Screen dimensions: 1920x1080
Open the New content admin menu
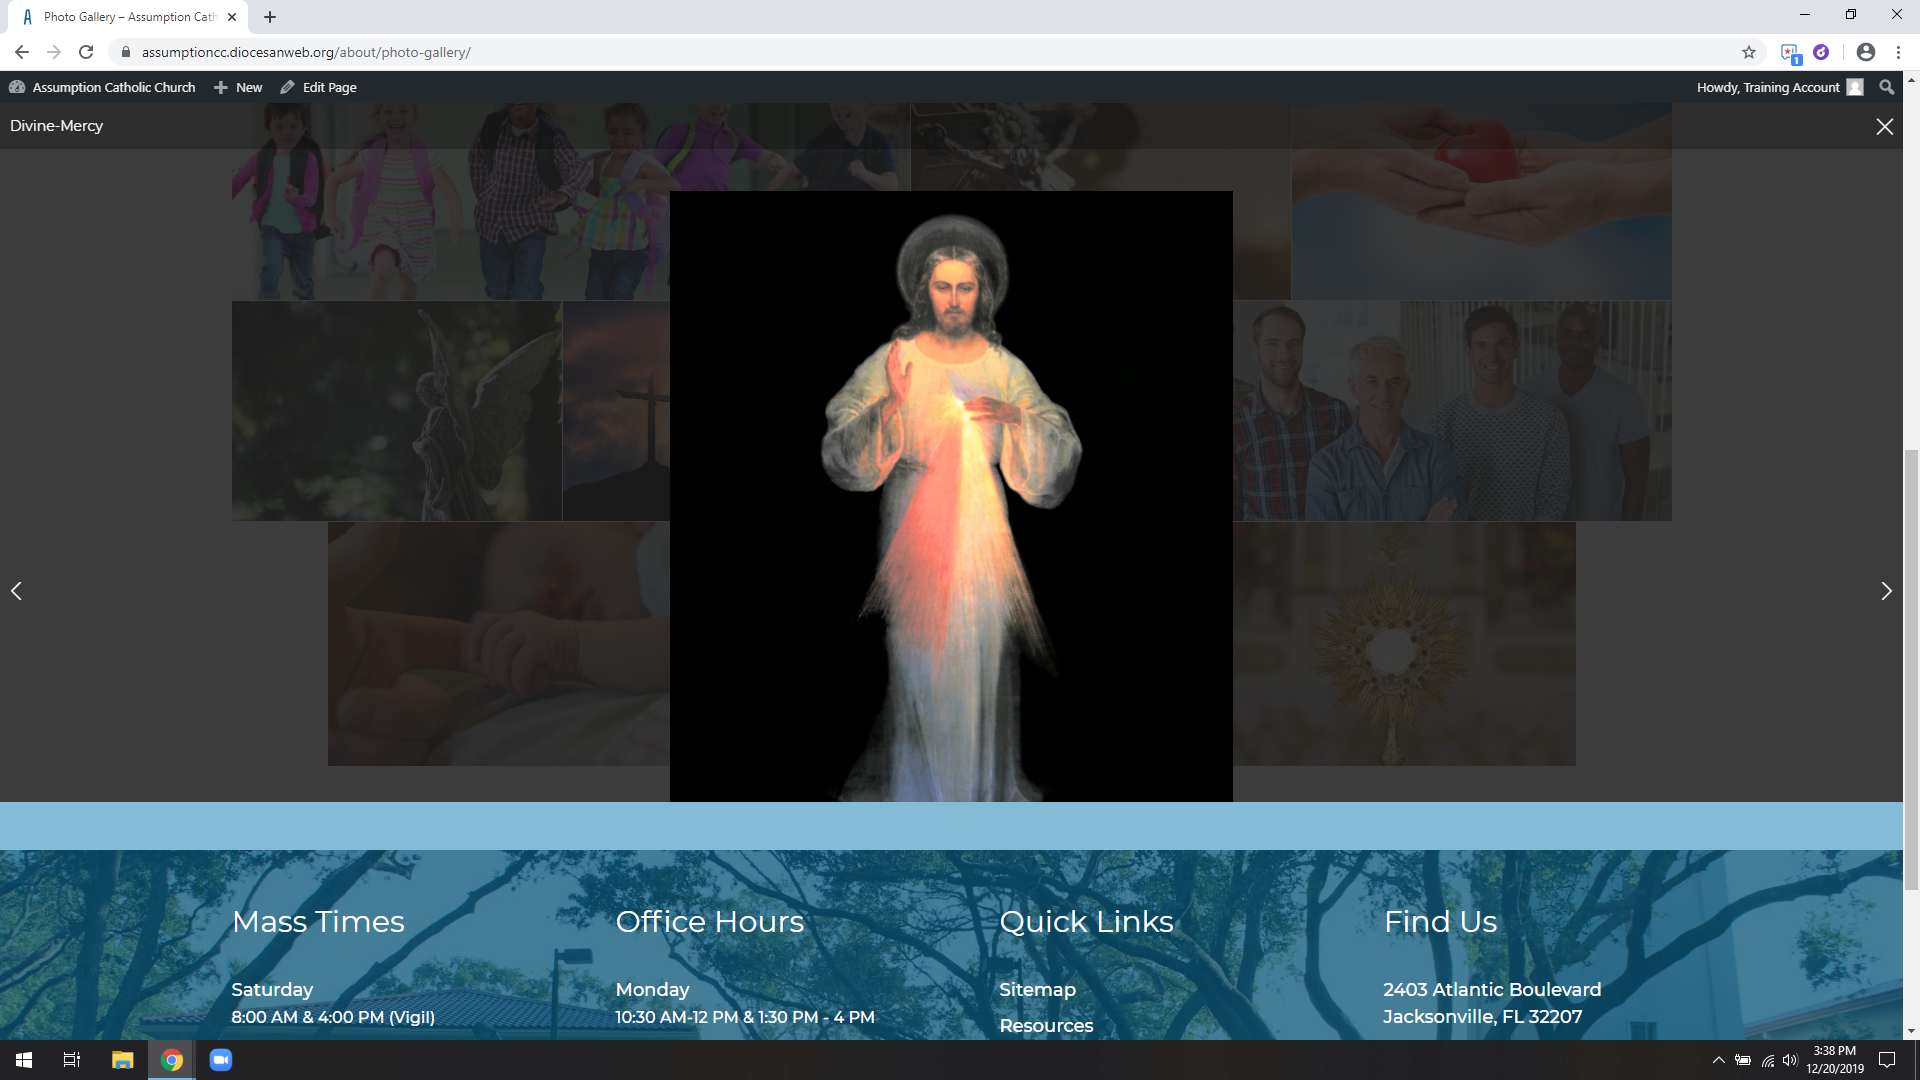(239, 87)
